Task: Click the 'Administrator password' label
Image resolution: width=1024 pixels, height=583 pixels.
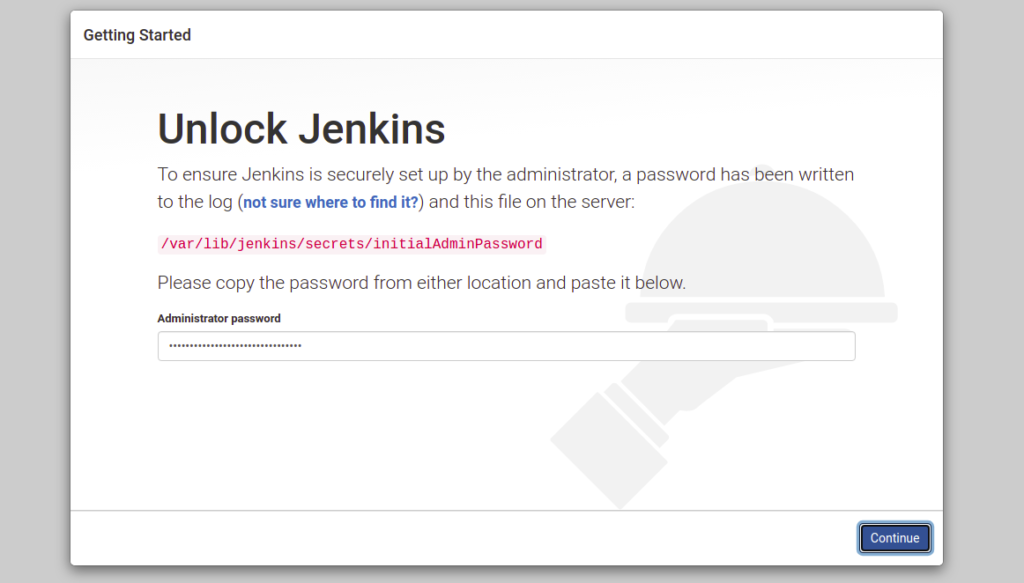Action: point(219,319)
